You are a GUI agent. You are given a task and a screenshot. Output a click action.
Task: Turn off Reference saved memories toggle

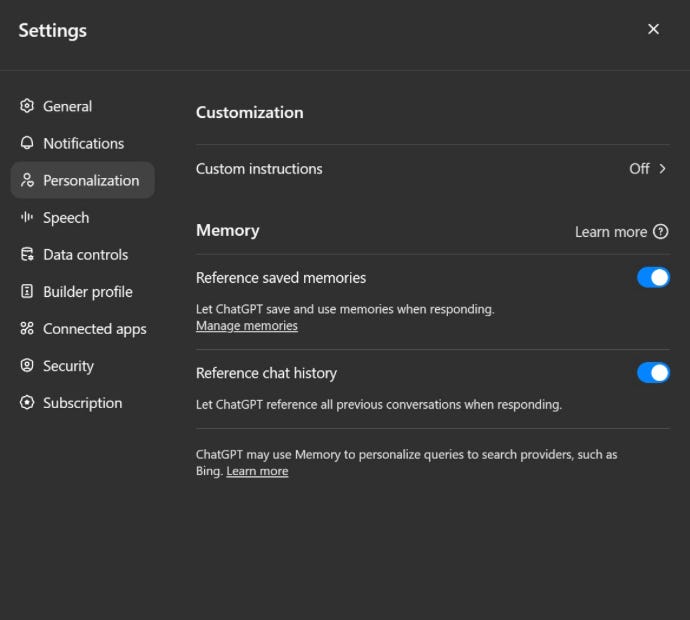tap(653, 278)
